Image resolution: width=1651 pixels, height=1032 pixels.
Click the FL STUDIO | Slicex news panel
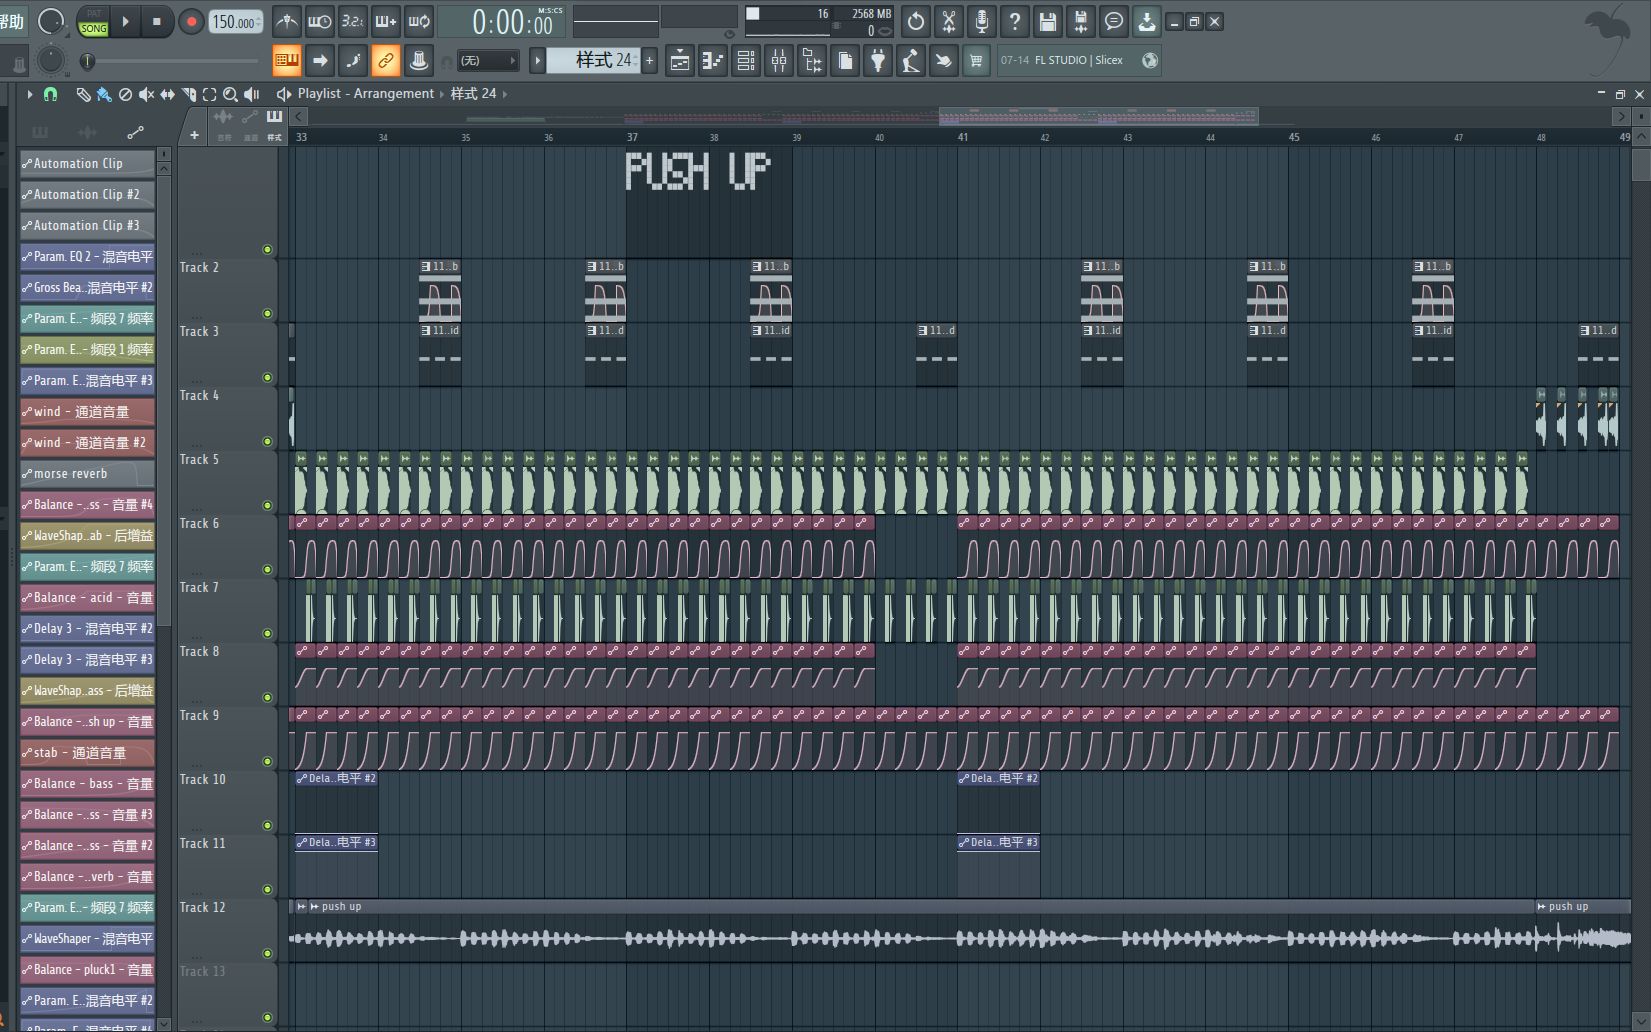1079,61
